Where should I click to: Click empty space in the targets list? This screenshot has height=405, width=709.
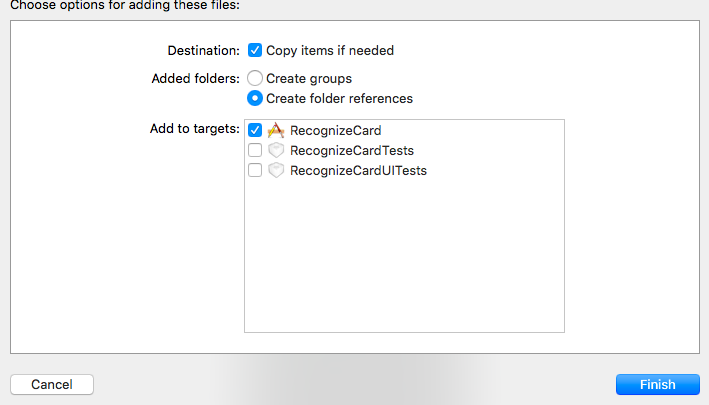click(404, 260)
